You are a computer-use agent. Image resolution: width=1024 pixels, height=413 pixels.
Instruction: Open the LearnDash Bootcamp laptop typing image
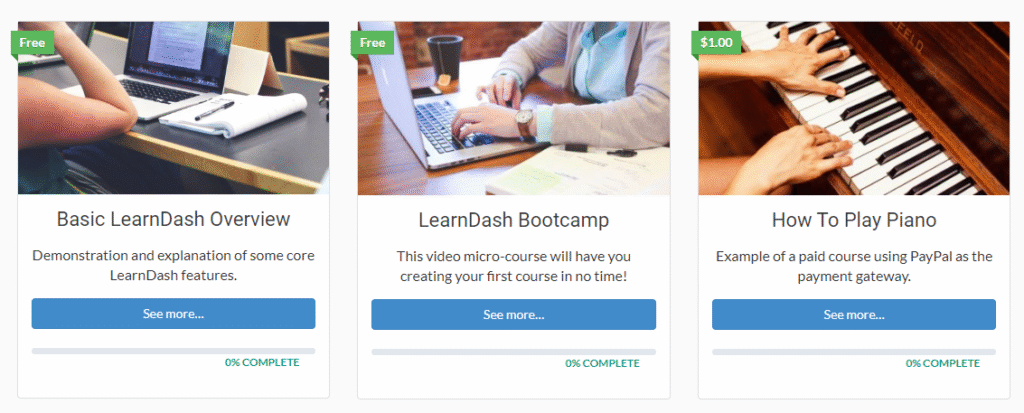pyautogui.click(x=514, y=108)
